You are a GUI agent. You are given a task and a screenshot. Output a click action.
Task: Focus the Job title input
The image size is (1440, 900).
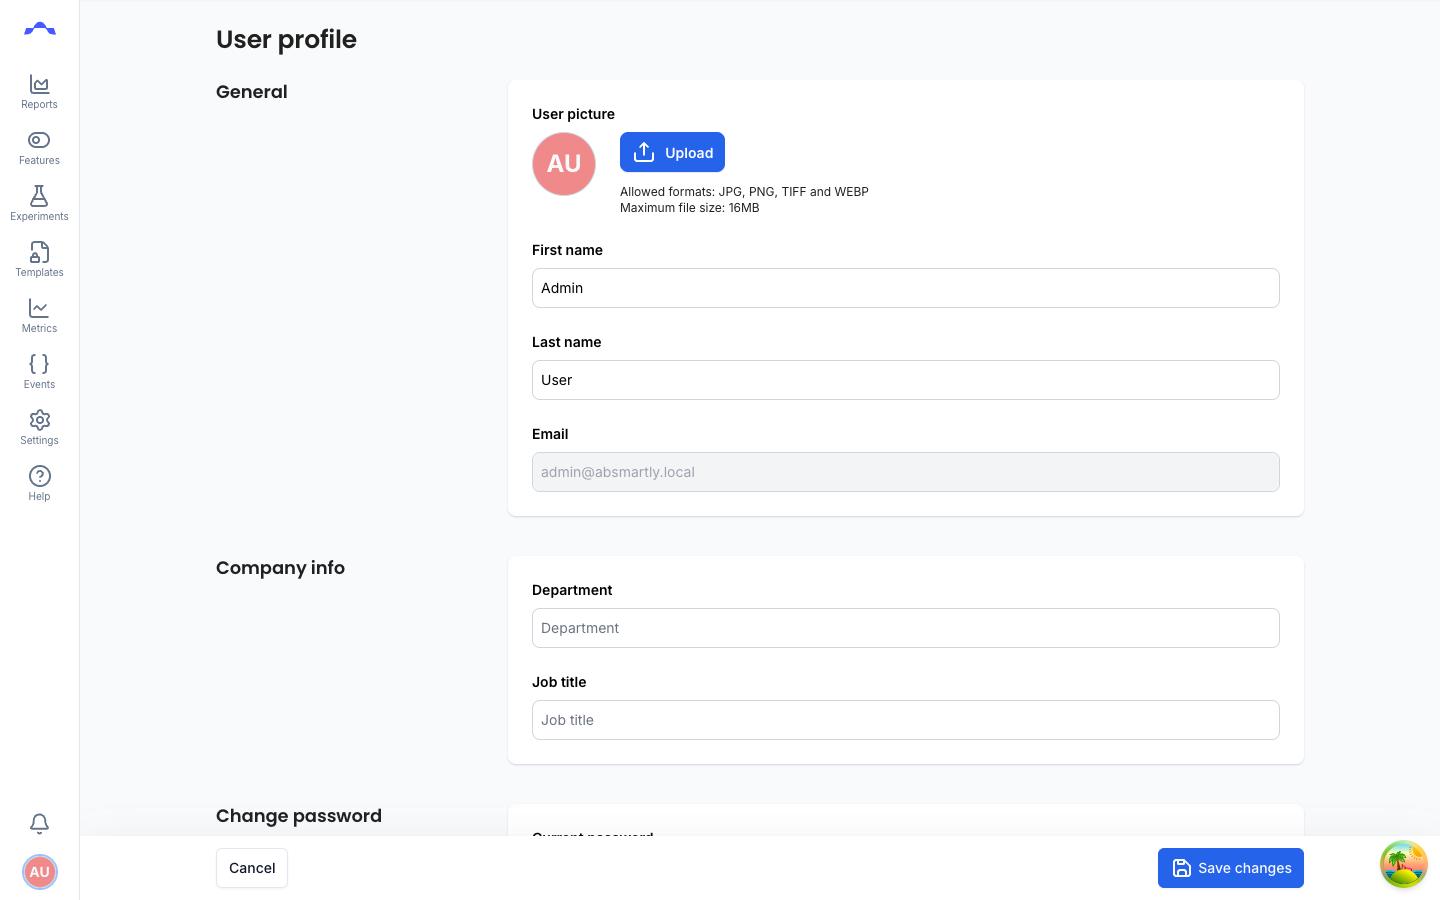[x=906, y=720]
